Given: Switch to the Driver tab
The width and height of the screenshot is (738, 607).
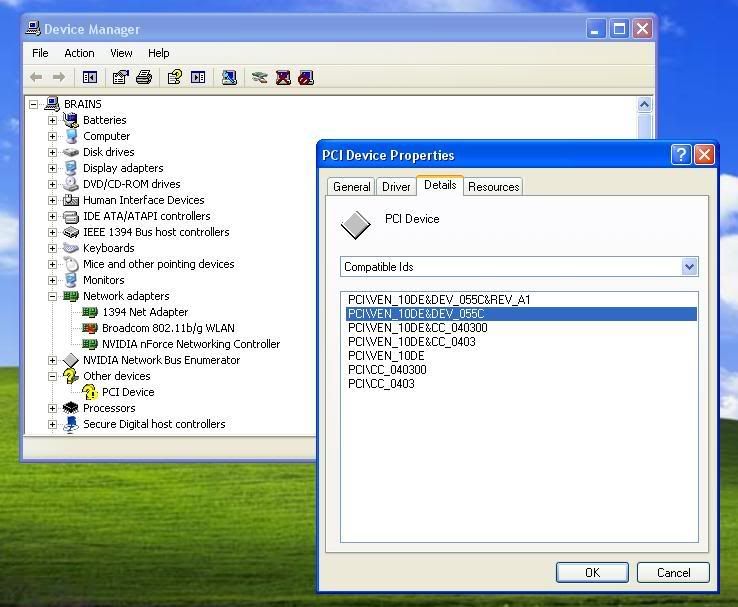Looking at the screenshot, I should [x=396, y=187].
